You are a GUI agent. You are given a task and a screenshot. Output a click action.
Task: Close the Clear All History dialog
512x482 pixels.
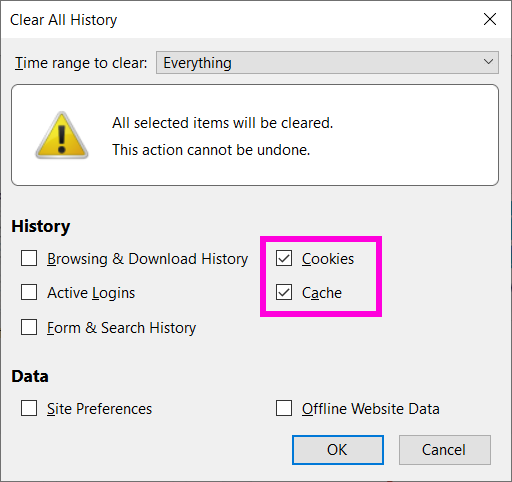490,19
